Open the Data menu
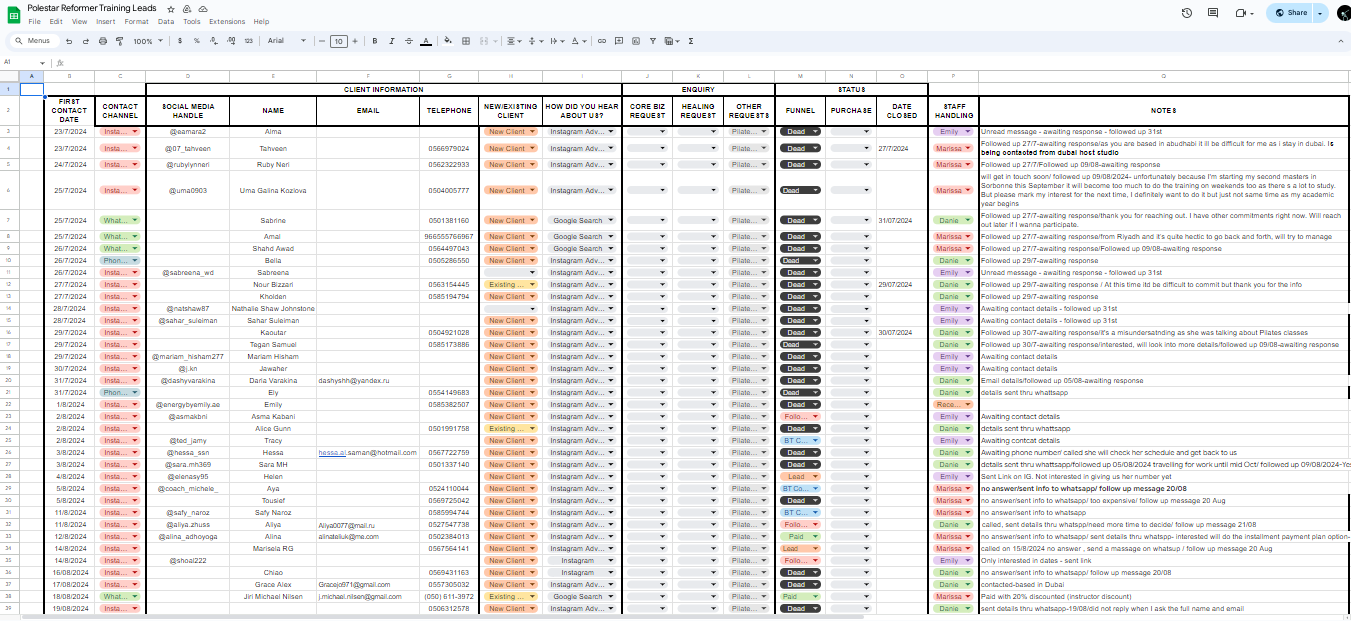Viewport: 1351px width, 621px height. 166,21
